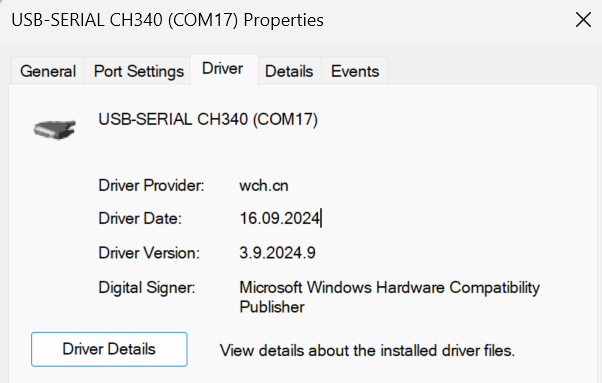Switch to the General tab

[x=48, y=71]
